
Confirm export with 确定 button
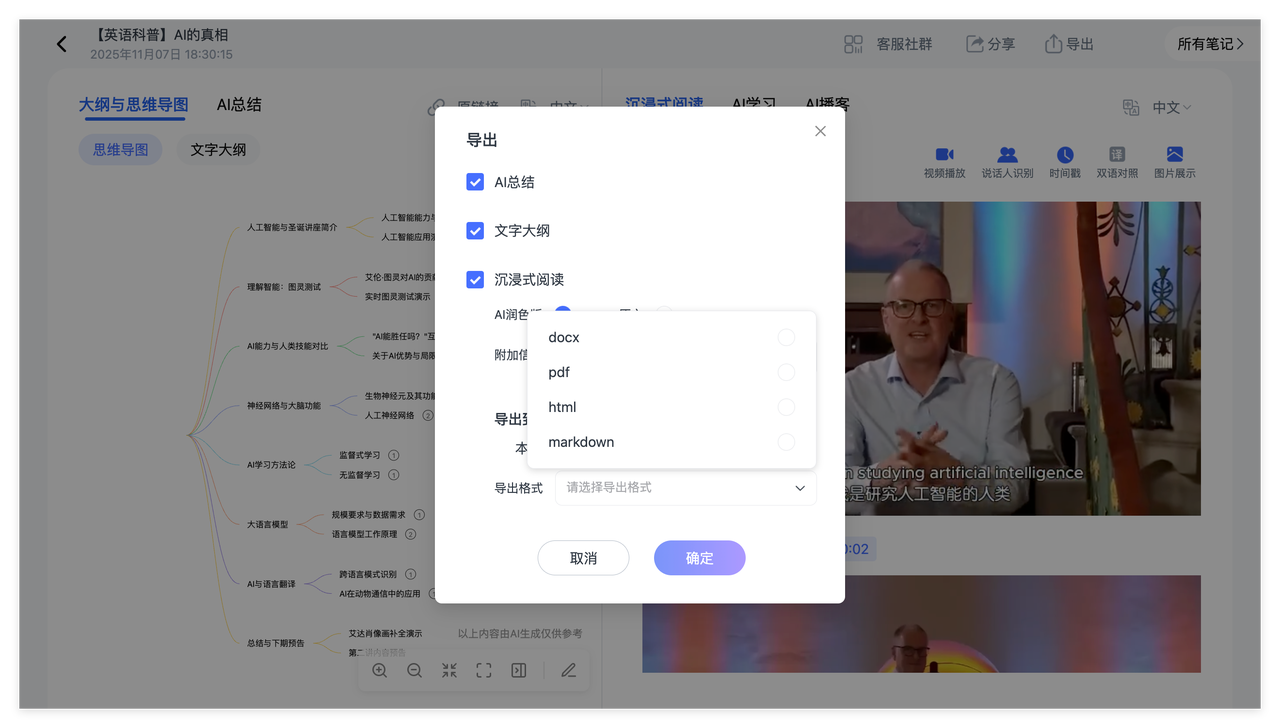point(699,558)
